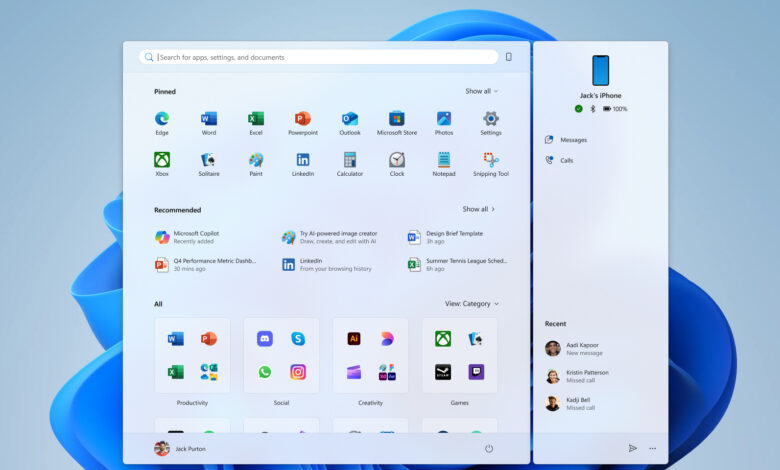
Task: Open LinkedIn from the Pinned apps
Action: click(303, 164)
